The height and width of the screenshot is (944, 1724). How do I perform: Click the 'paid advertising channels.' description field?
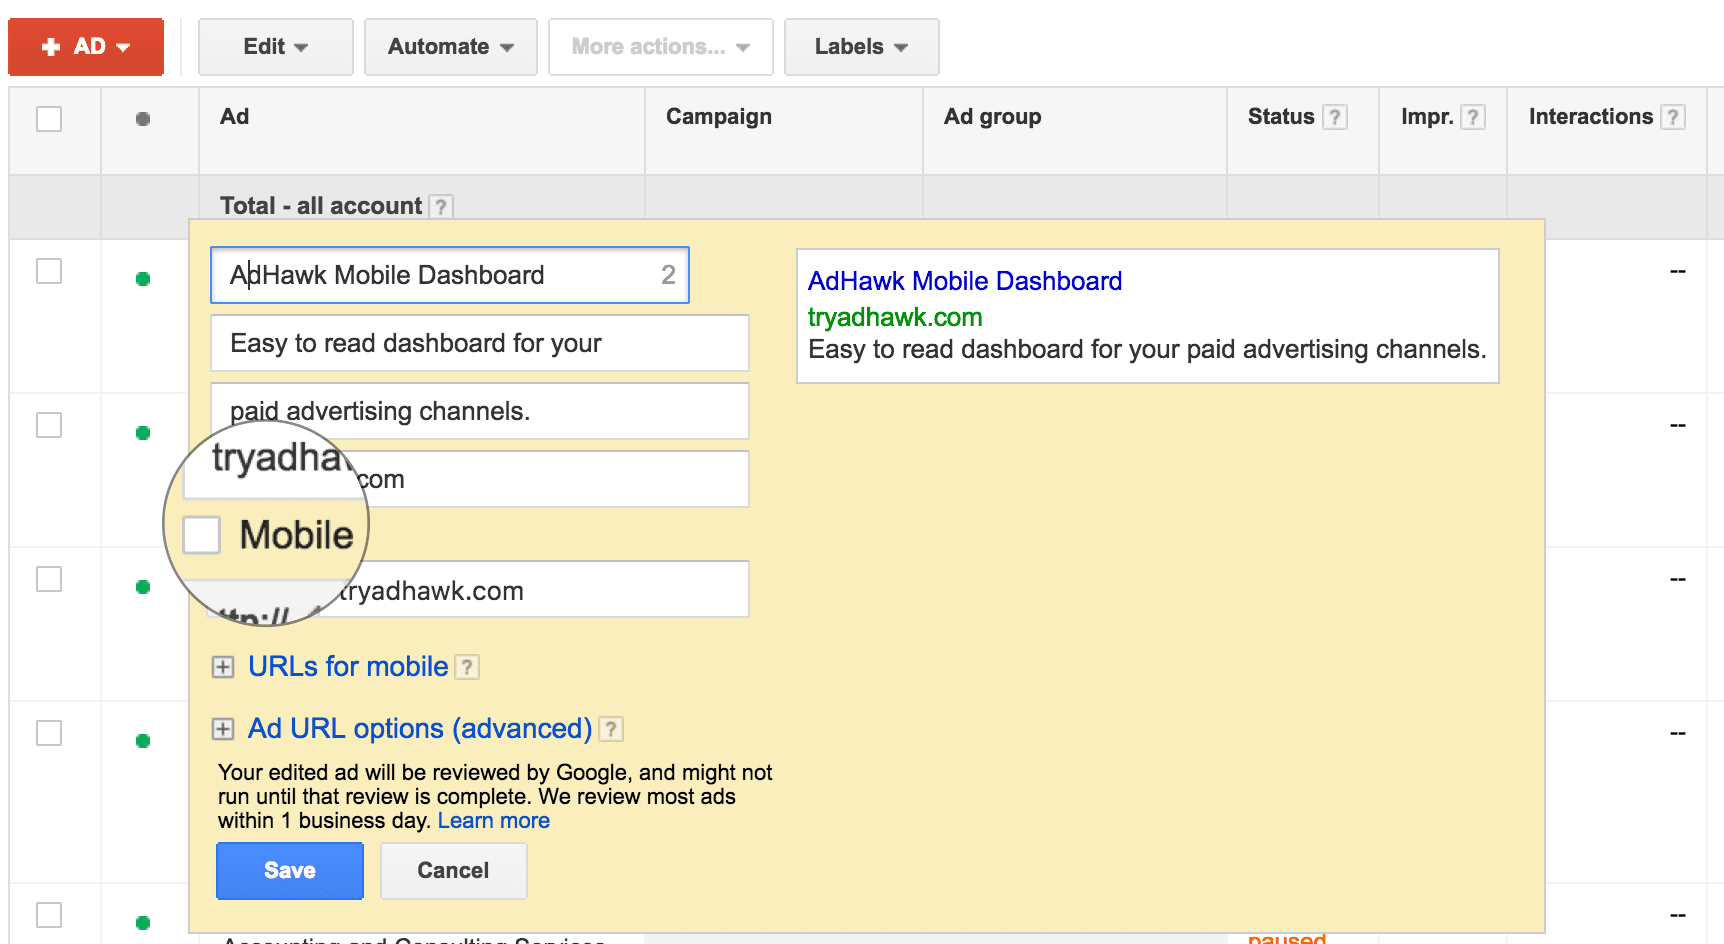pos(480,411)
